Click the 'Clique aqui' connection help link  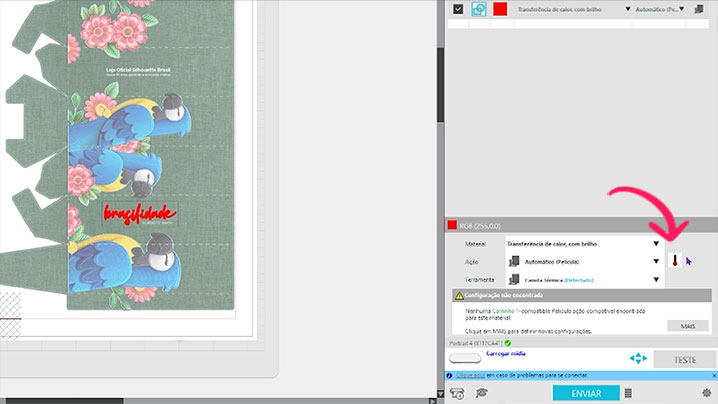pyautogui.click(x=470, y=375)
